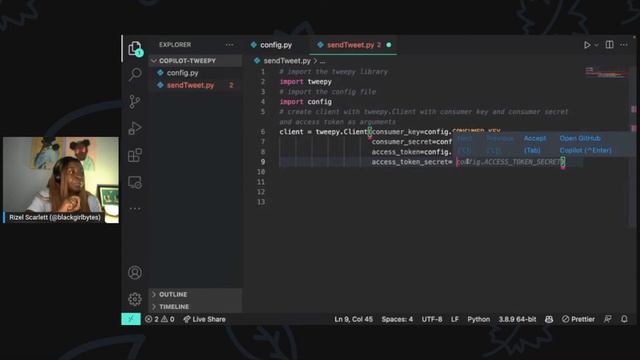Click the breadcrumb ellipsis symbol
The image size is (640, 360).
(322, 61)
